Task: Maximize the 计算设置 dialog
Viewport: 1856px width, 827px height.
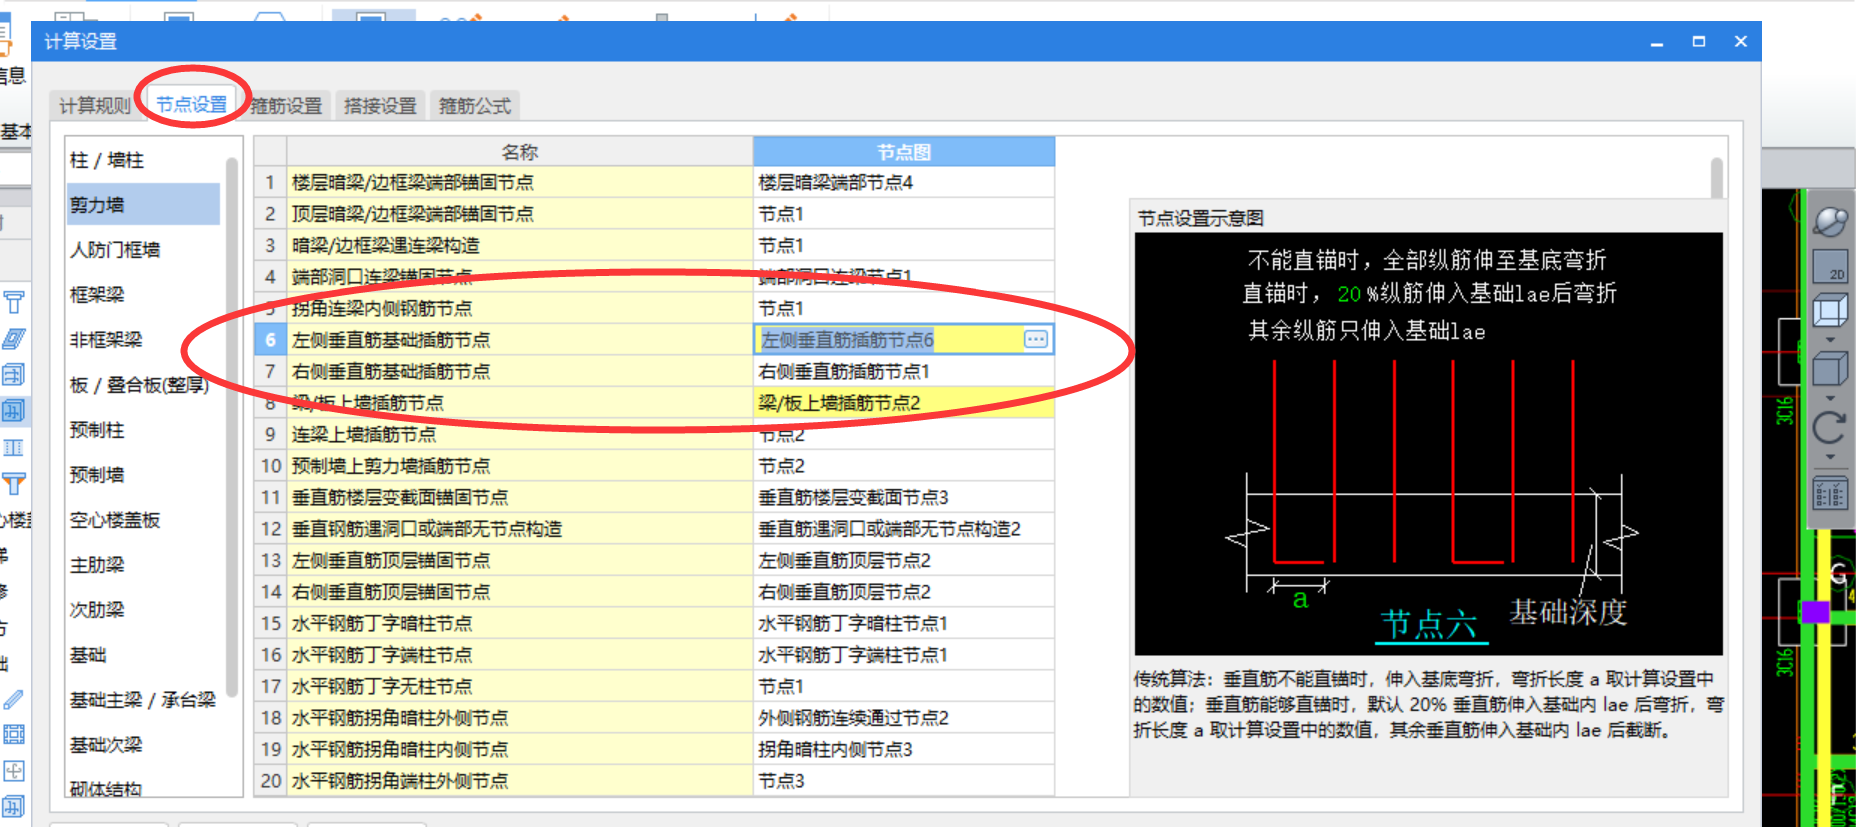Action: (x=1698, y=41)
